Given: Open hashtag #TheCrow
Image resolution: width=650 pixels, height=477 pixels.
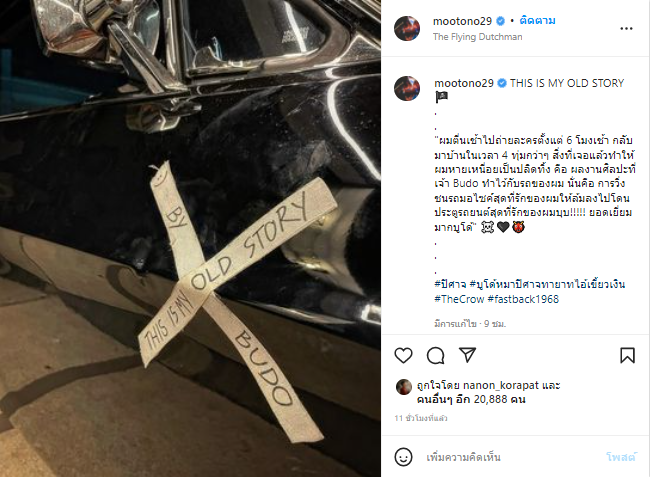Looking at the screenshot, I should 459,299.
